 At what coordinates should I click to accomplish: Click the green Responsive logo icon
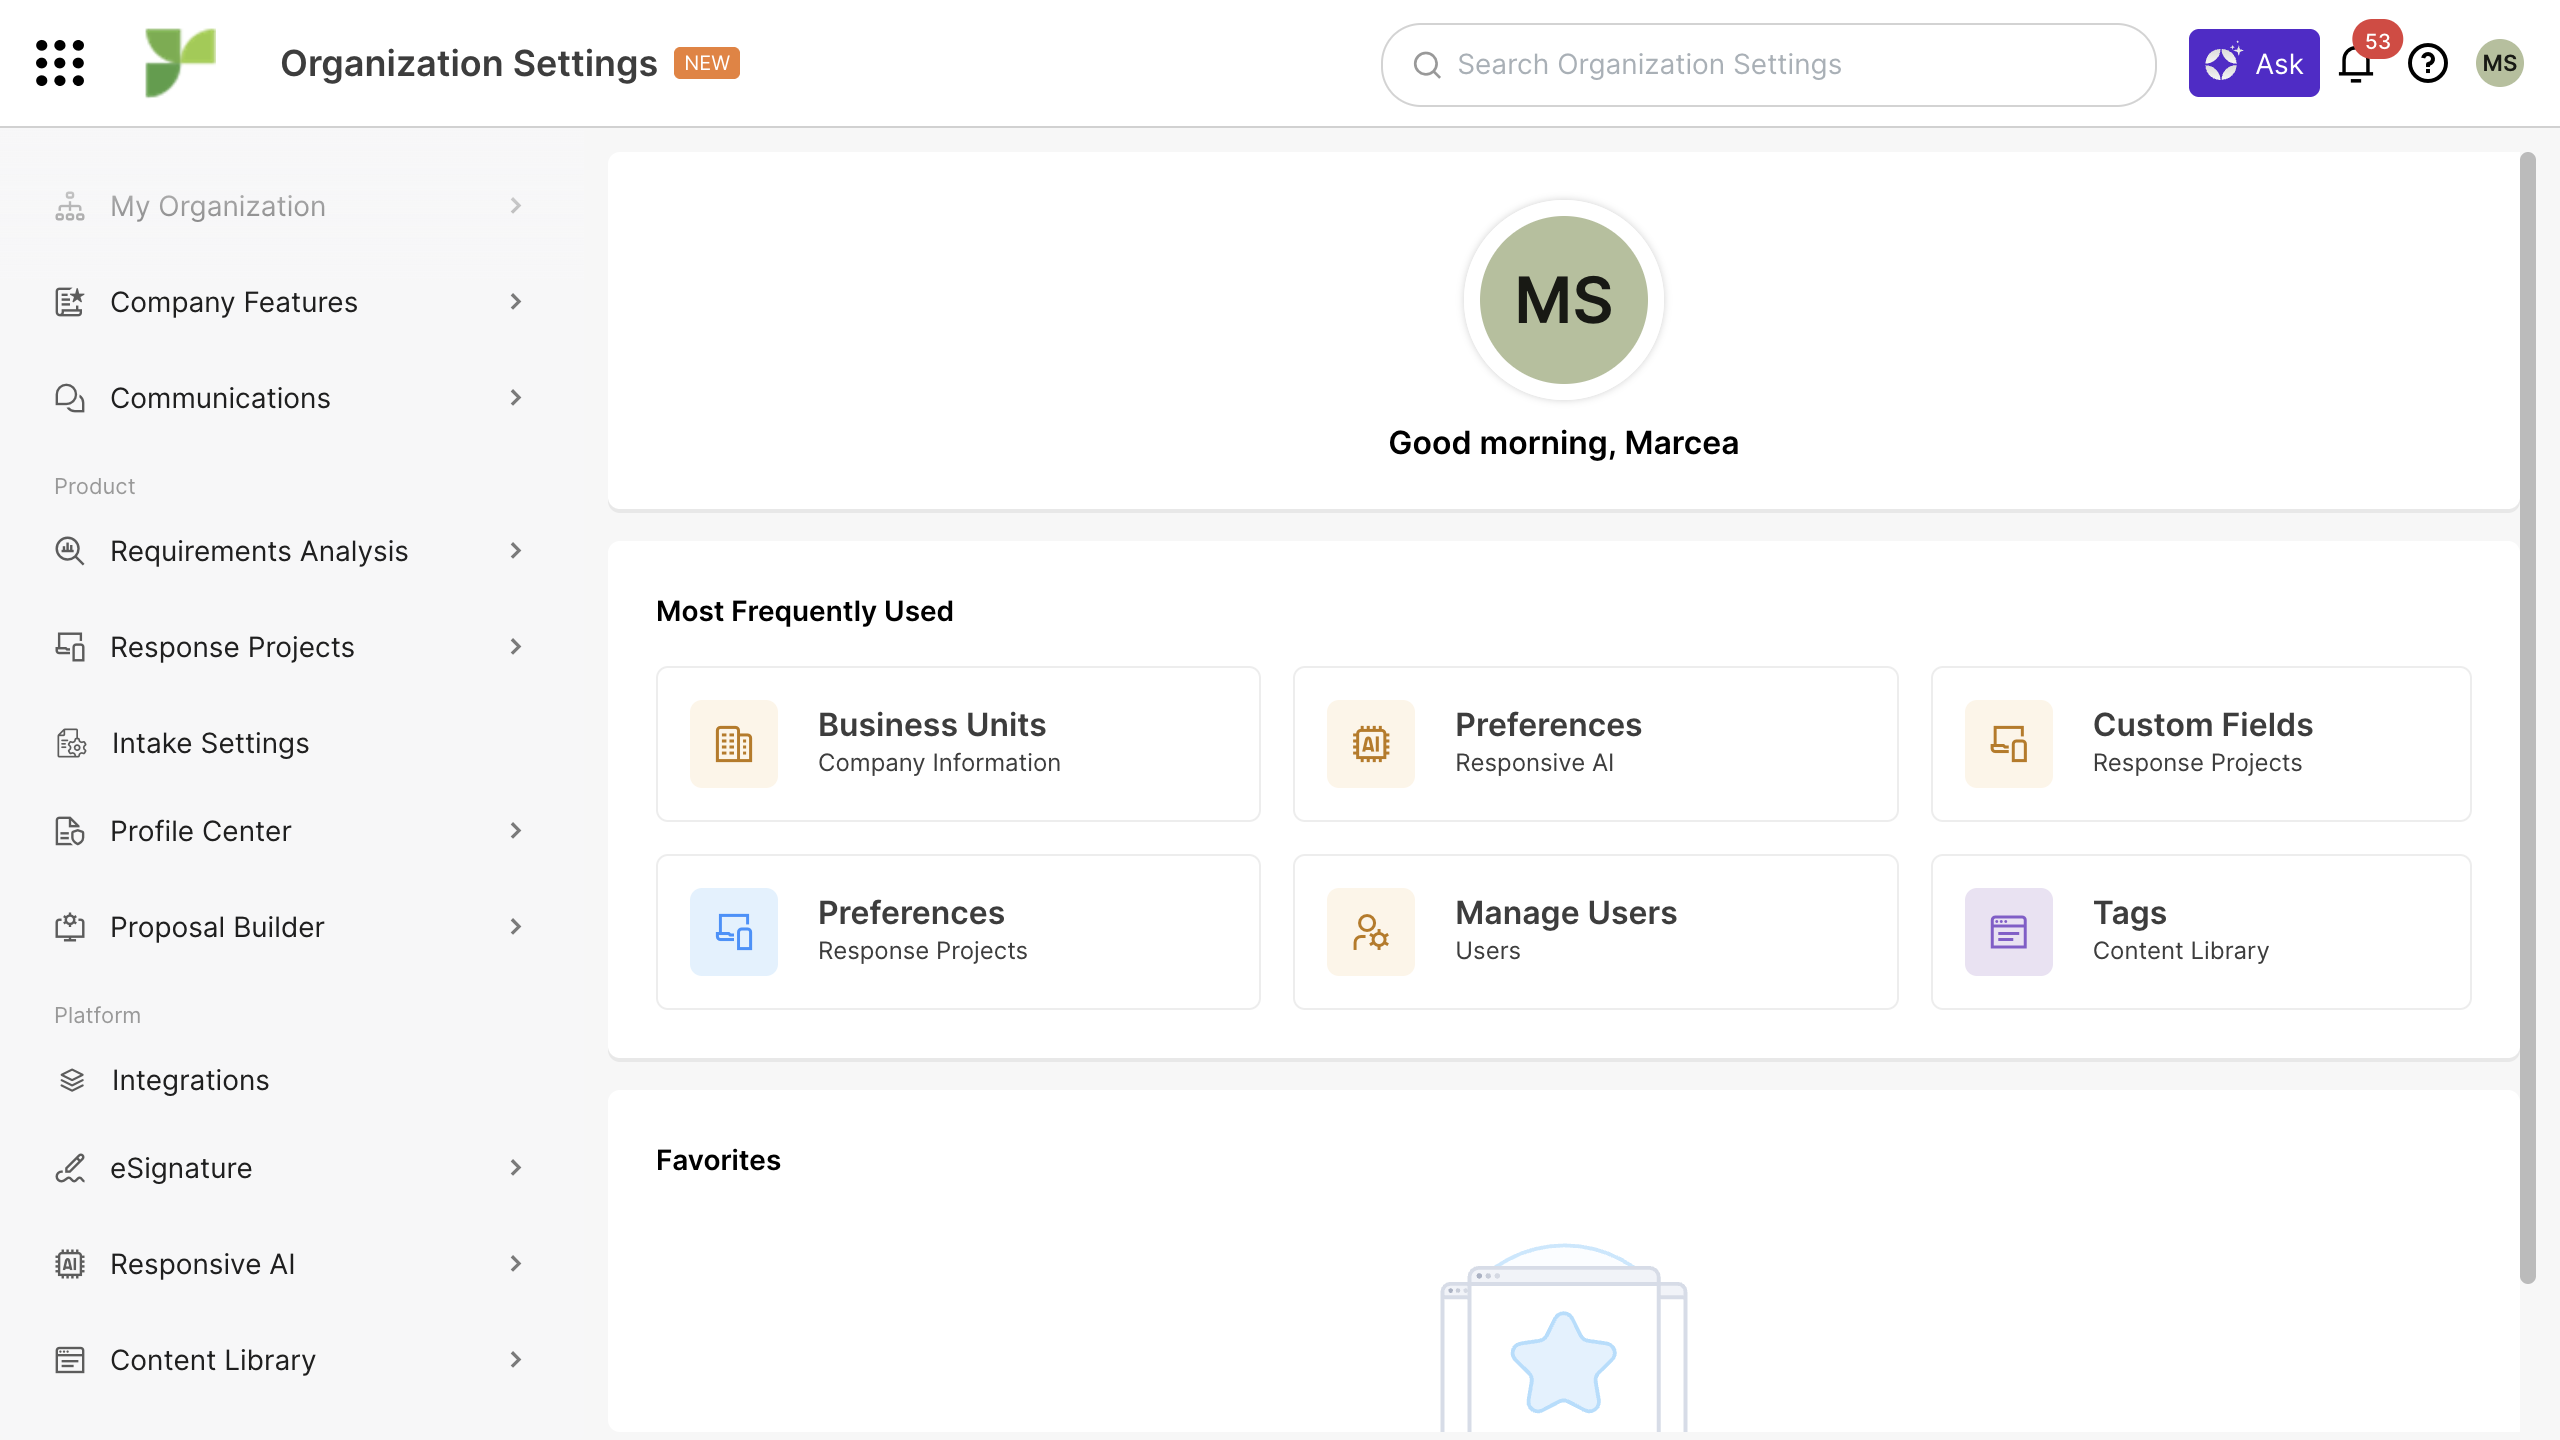(x=180, y=62)
